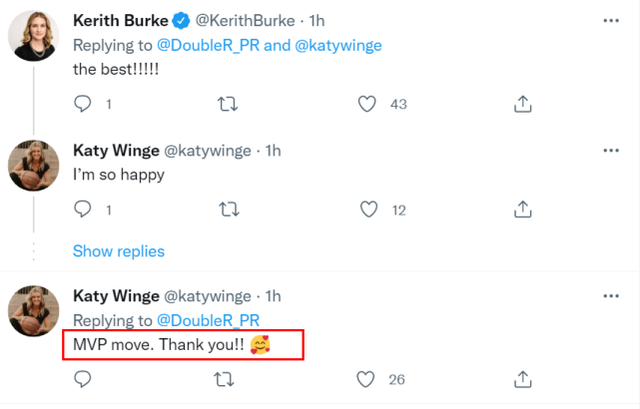Retweet the "MVP move. Thank you!!" tweet
The height and width of the screenshot is (409, 640).
[x=227, y=379]
